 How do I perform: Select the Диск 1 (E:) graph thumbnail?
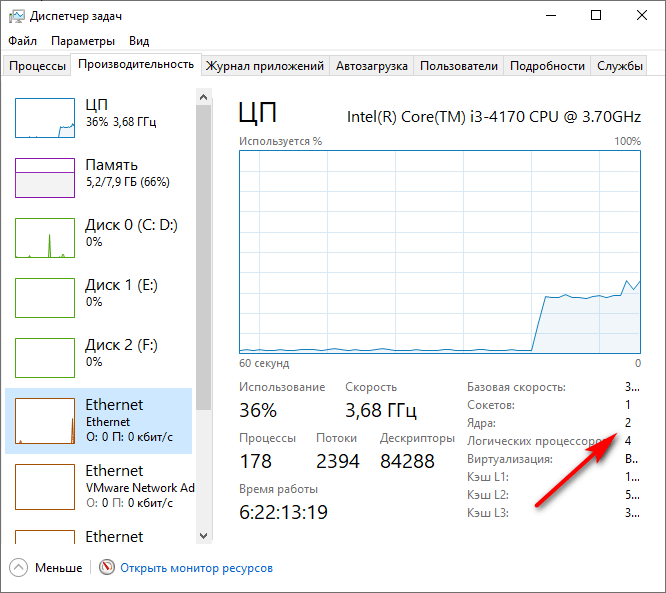(45, 298)
